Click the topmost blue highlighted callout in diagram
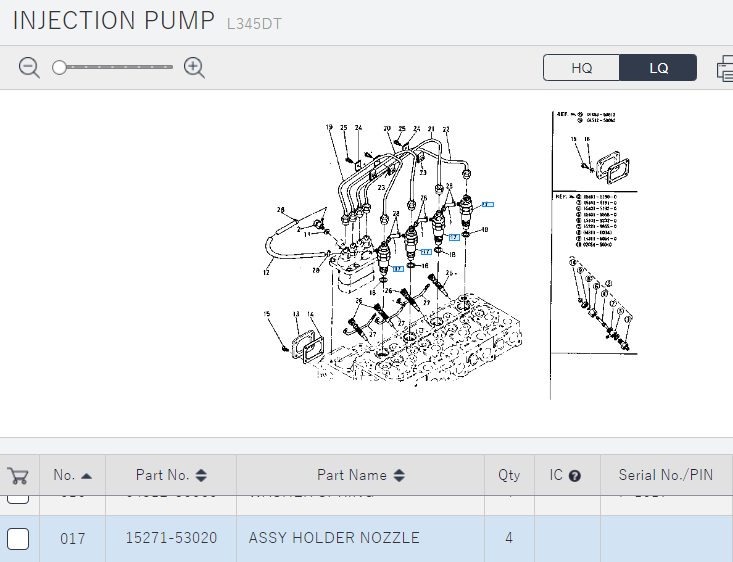The height and width of the screenshot is (562, 733). click(487, 204)
